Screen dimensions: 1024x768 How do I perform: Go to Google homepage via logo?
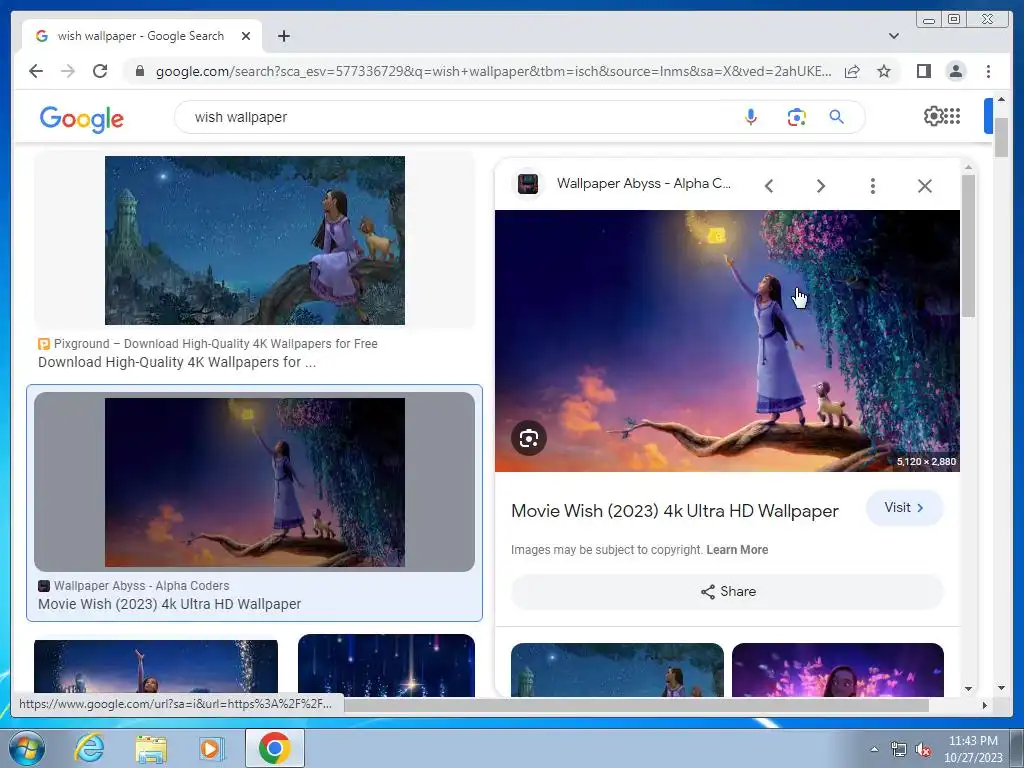pos(82,119)
